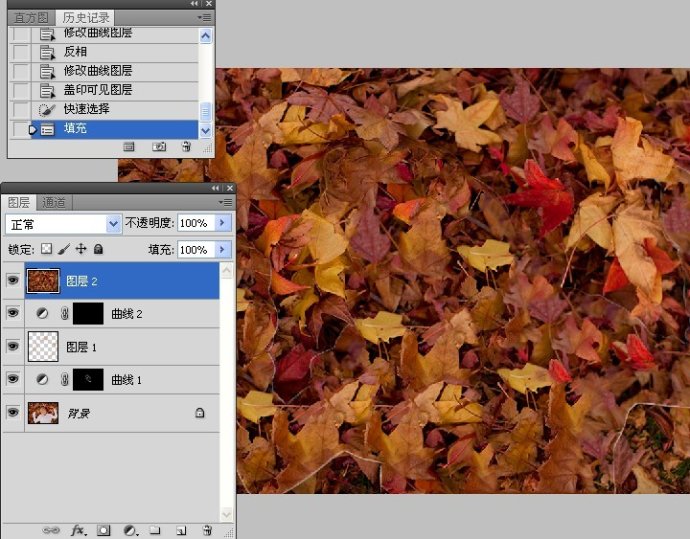
Task: Click the 曲线 1 layer mask thumbnail
Action: pyautogui.click(x=88, y=380)
